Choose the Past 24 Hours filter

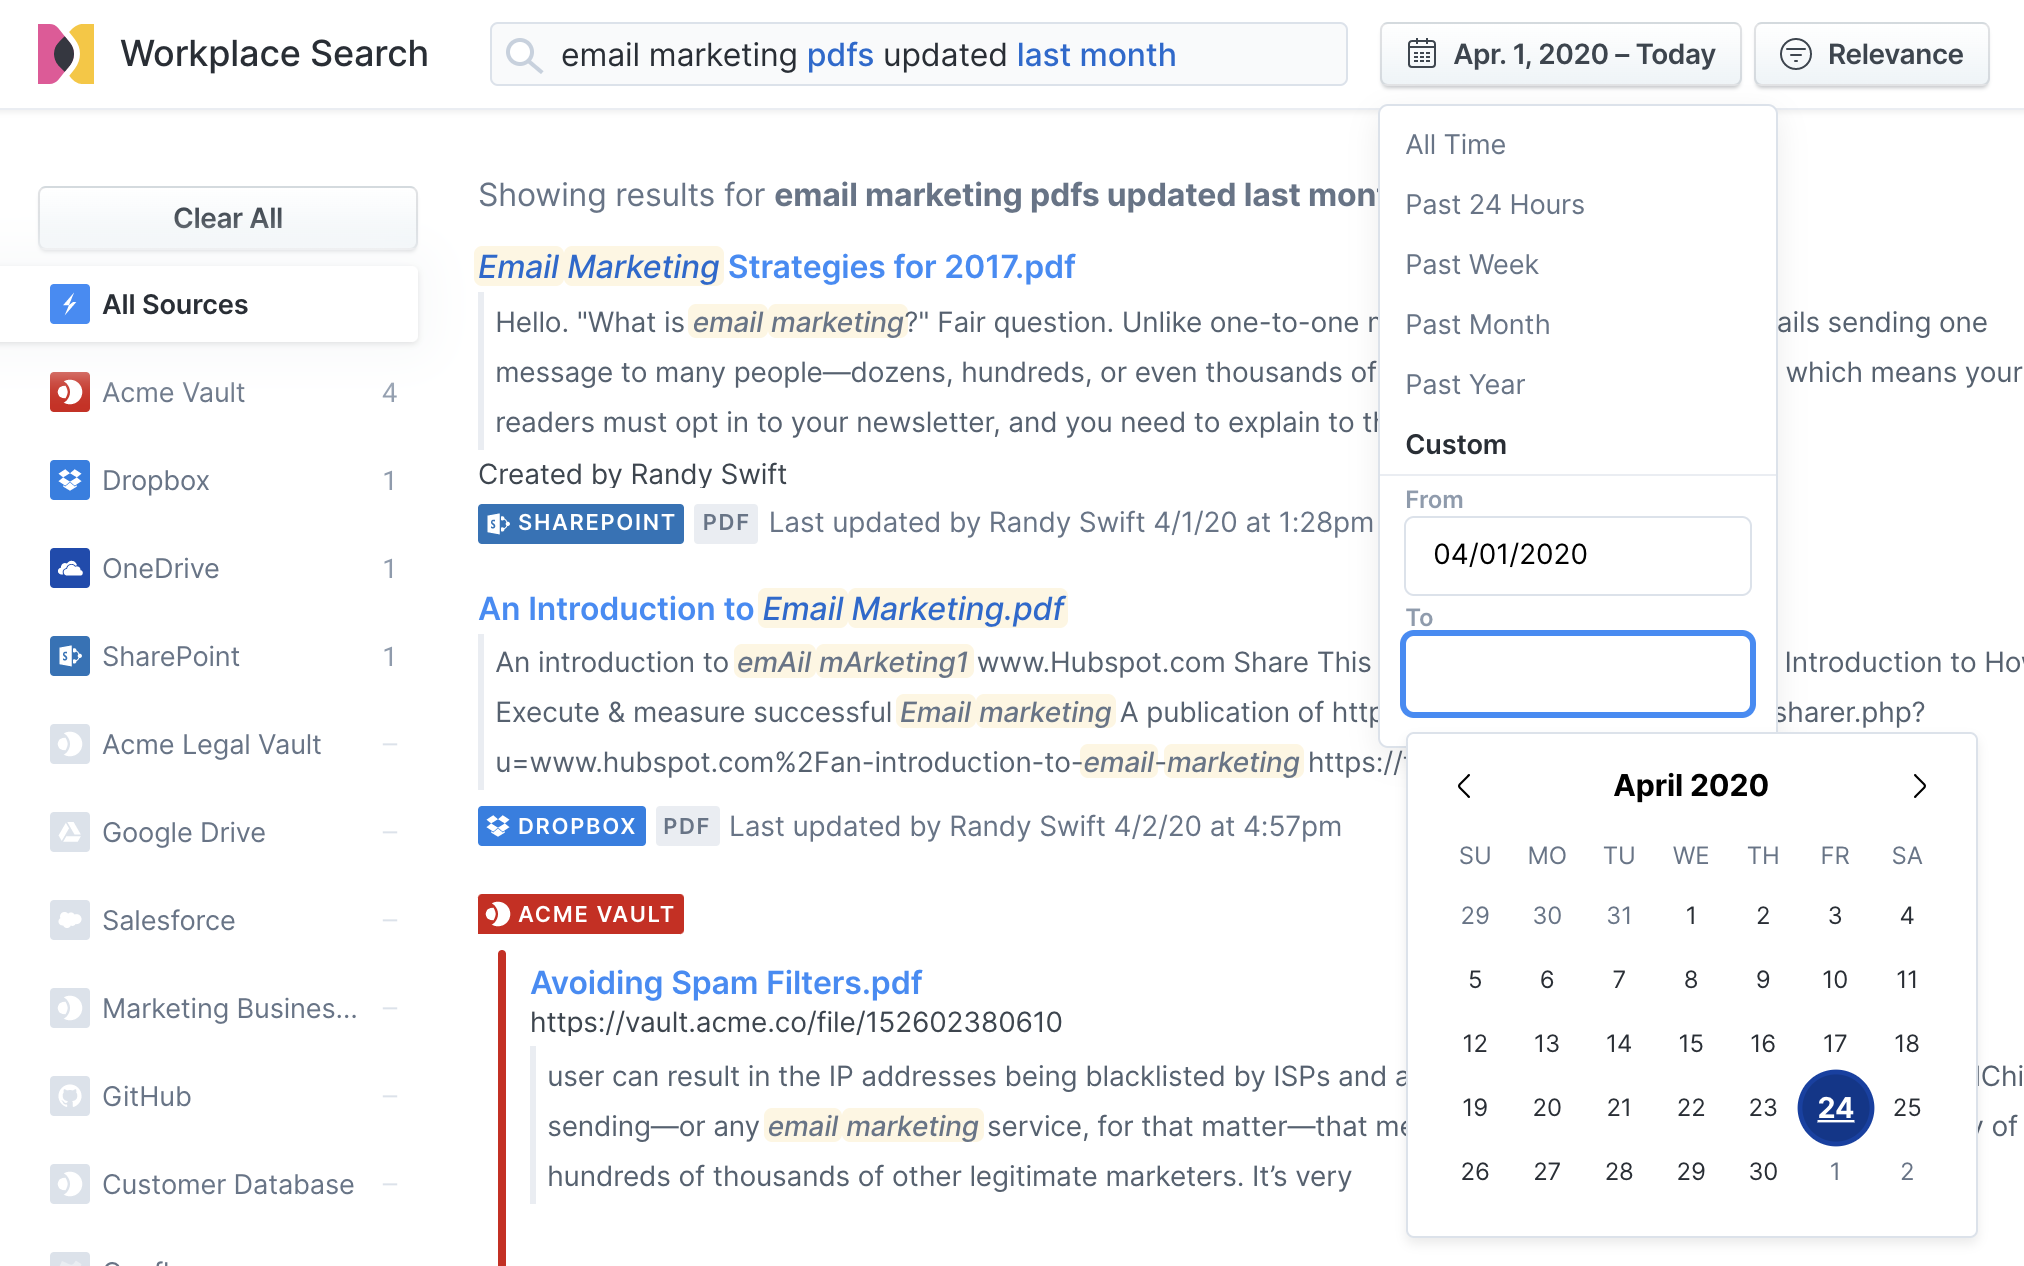pos(1494,204)
